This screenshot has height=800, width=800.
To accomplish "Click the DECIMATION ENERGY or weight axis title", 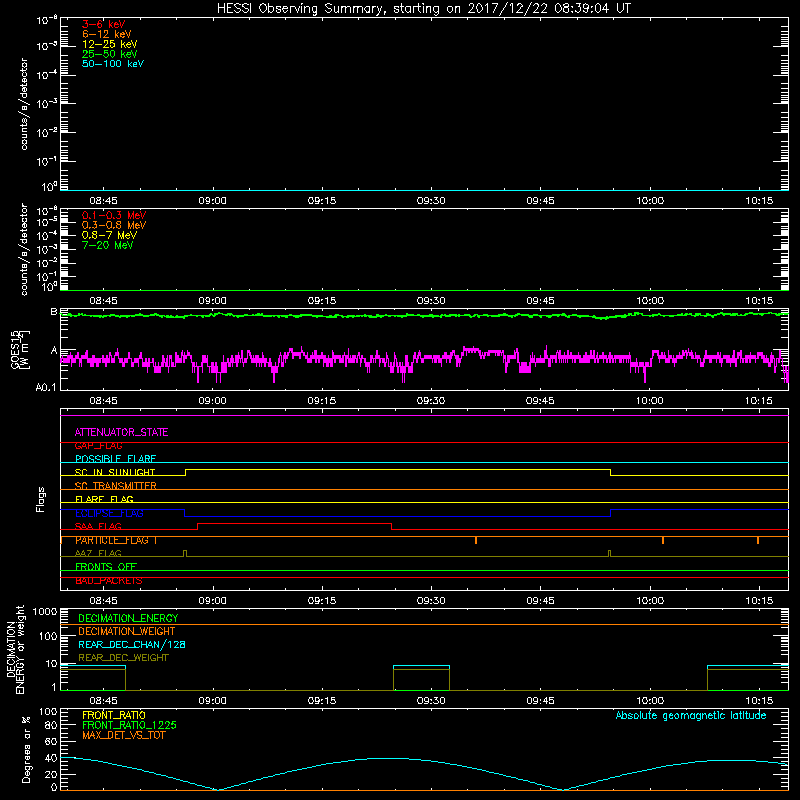I will 15,649.
